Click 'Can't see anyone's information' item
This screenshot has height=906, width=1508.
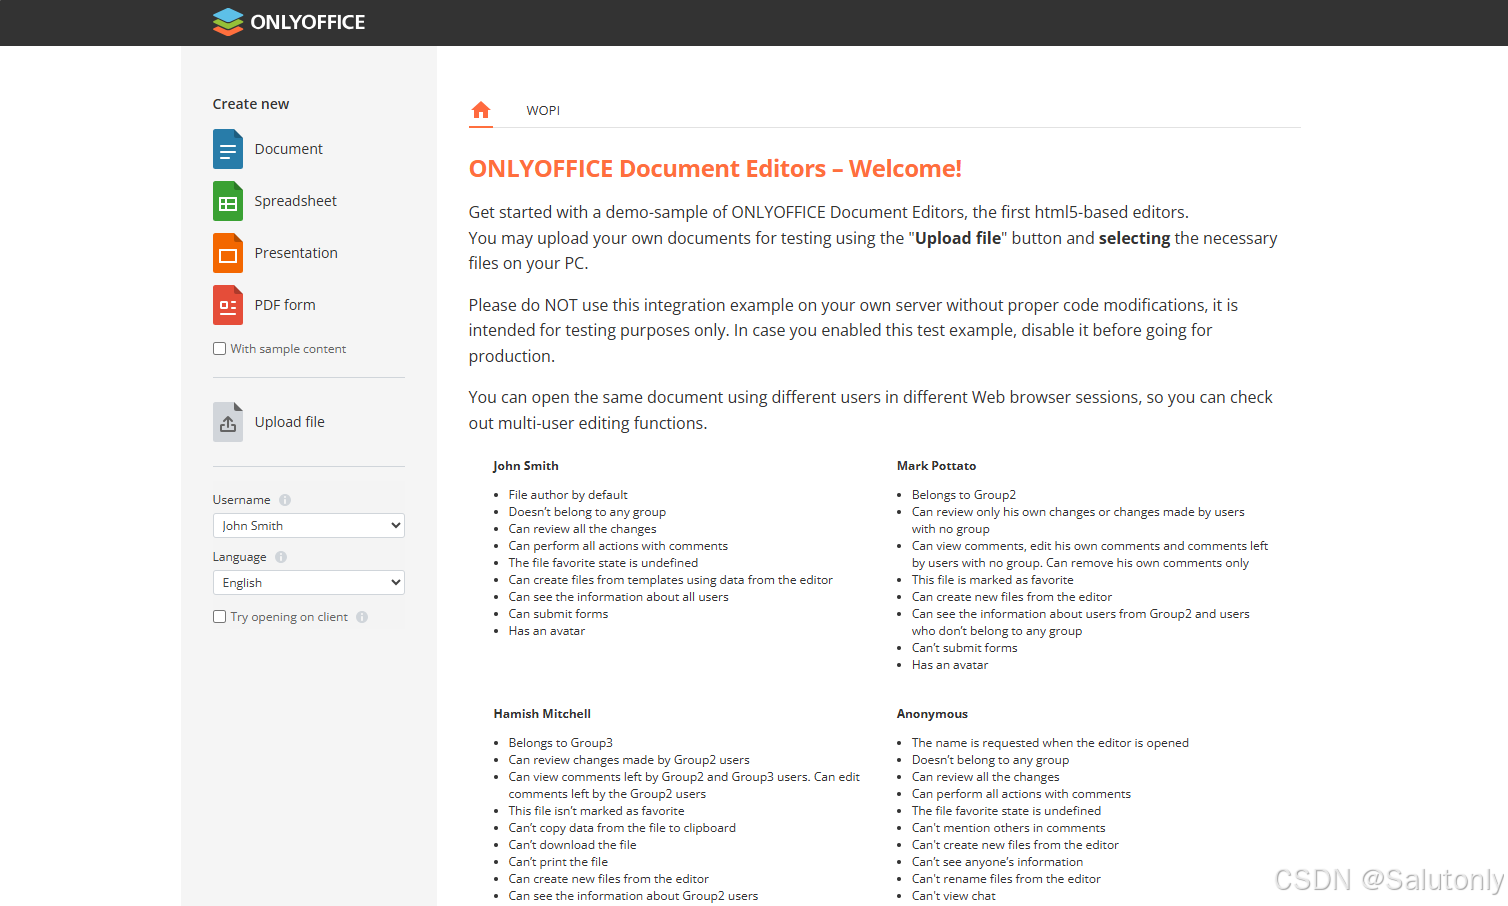(x=998, y=862)
